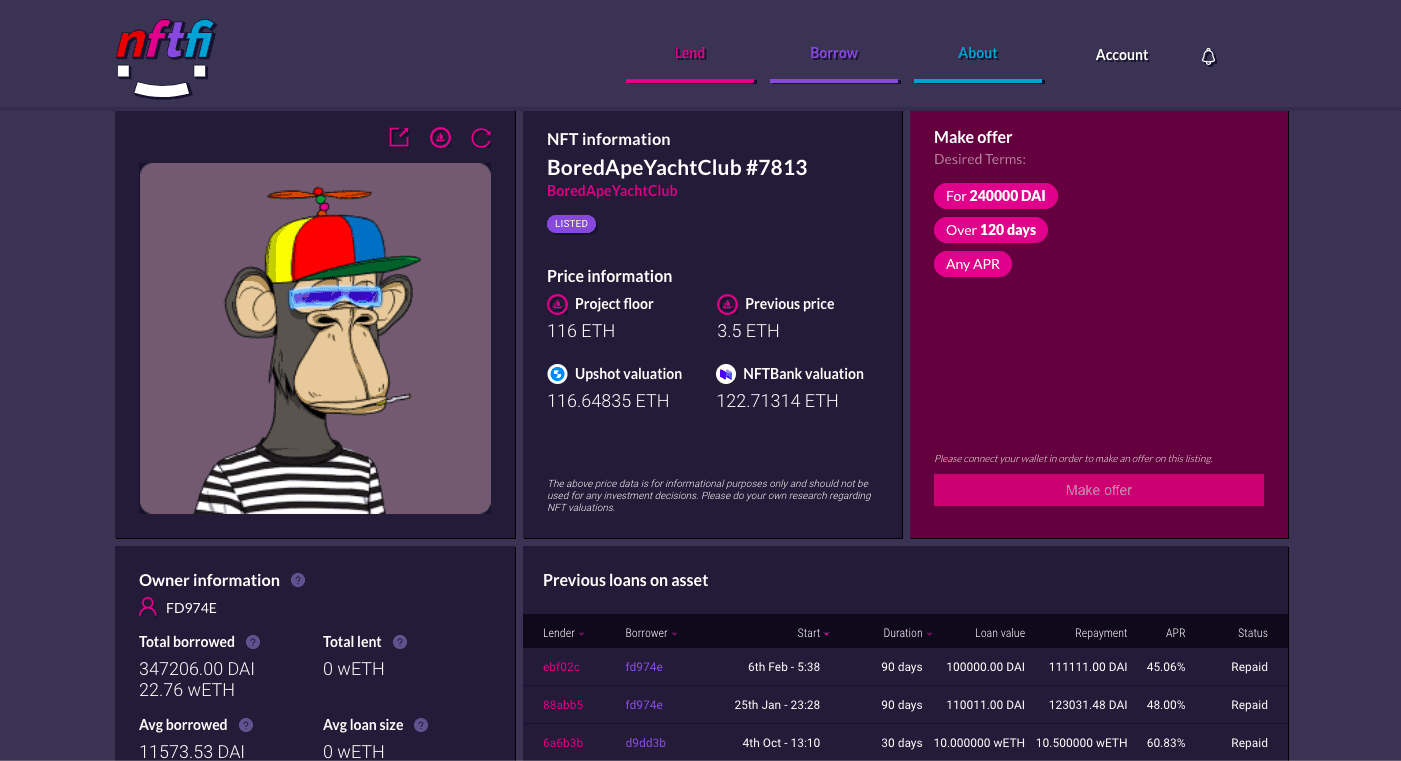1401x761 pixels.
Task: Click the OpenSea icon above the ape image
Action: pyautogui.click(x=440, y=138)
